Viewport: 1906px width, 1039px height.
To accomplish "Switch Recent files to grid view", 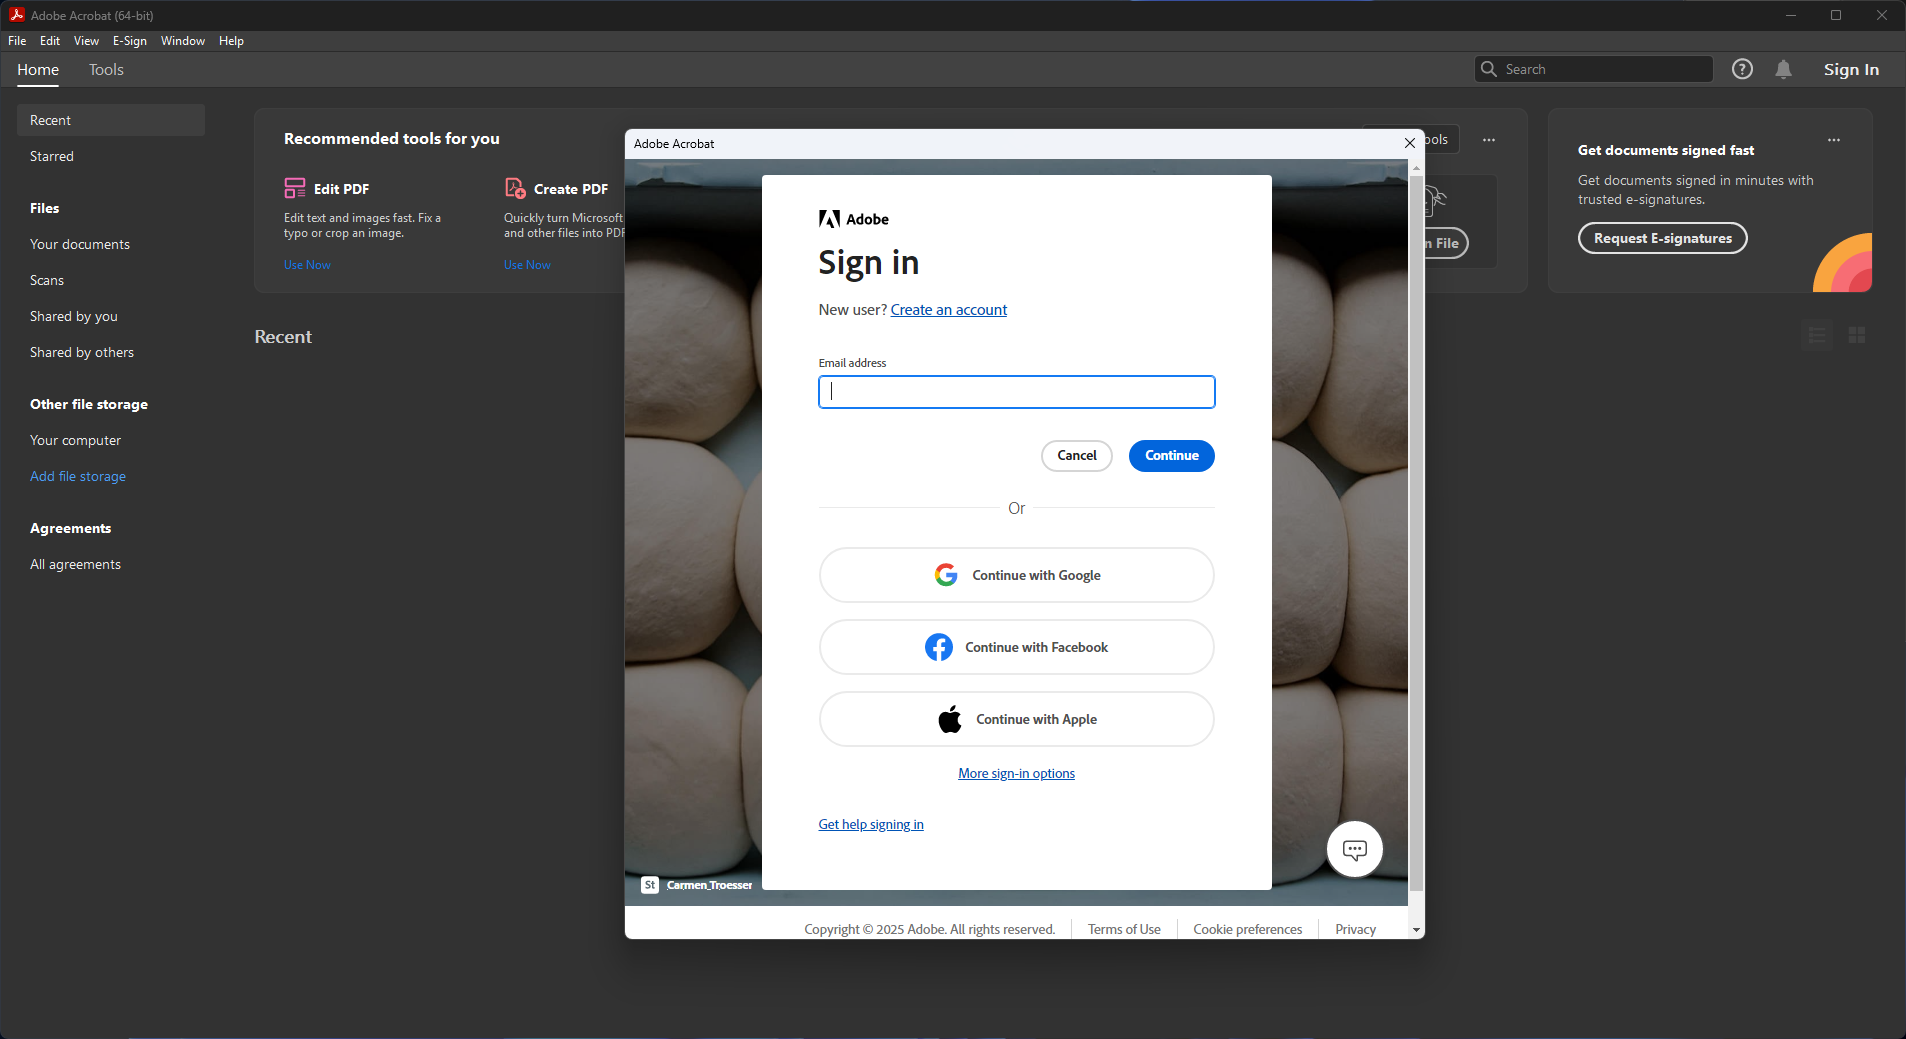I will (1857, 335).
